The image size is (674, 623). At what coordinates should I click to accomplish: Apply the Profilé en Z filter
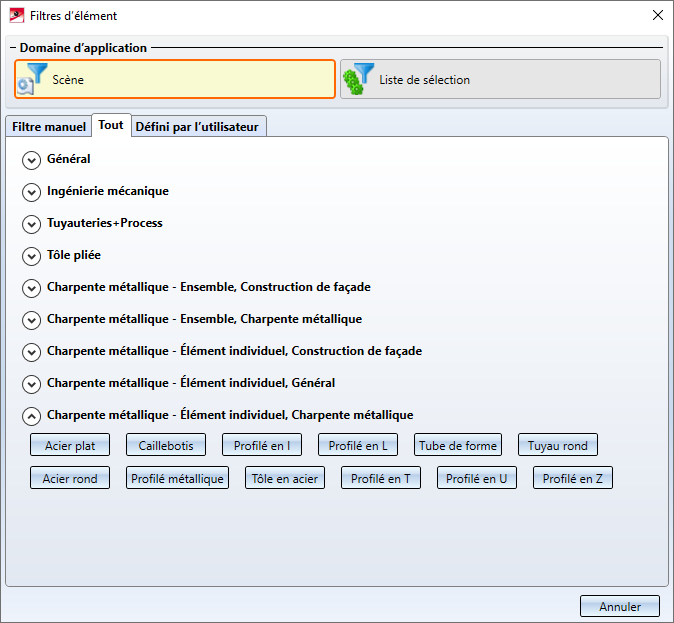[x=573, y=478]
